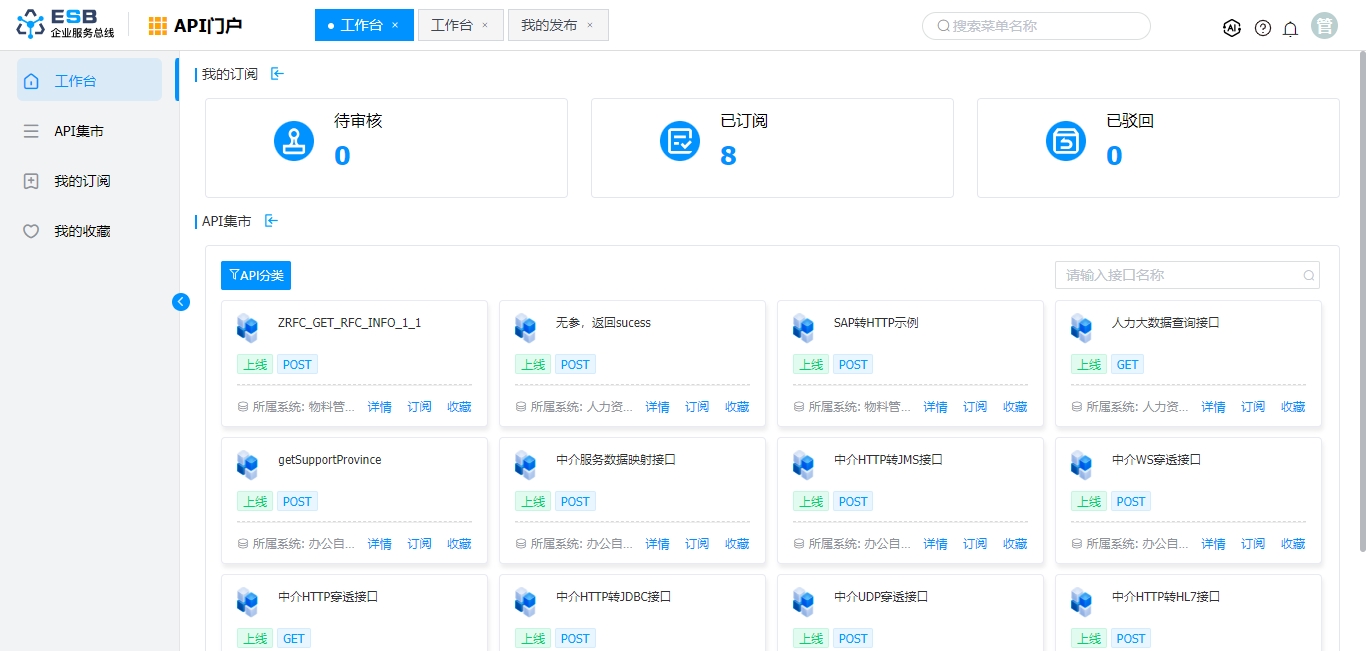Click the 待审核 stamp icon
Viewport: 1366px width, 651px height.
[x=294, y=140]
